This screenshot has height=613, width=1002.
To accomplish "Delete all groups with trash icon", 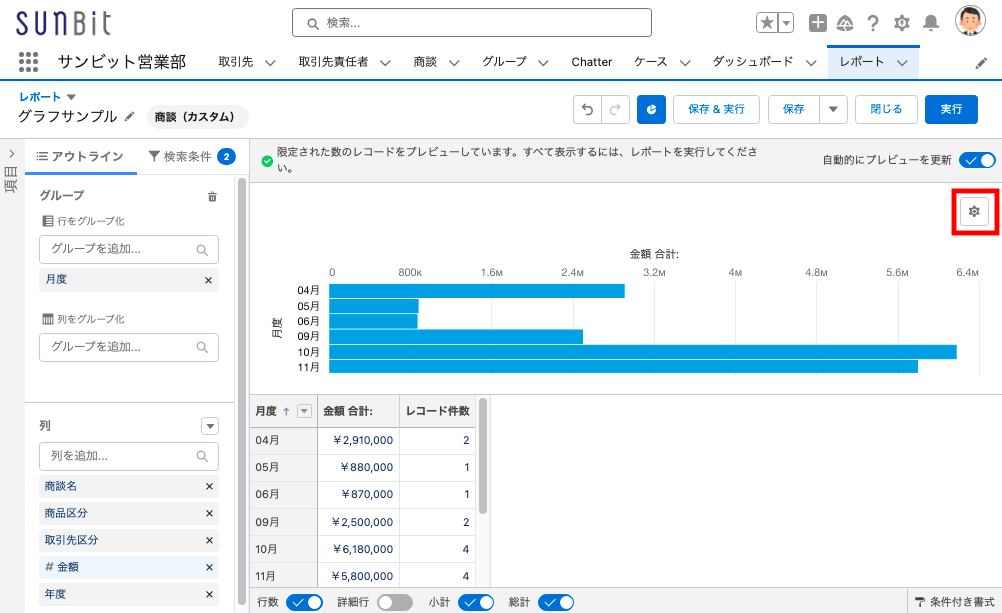I will tap(212, 197).
